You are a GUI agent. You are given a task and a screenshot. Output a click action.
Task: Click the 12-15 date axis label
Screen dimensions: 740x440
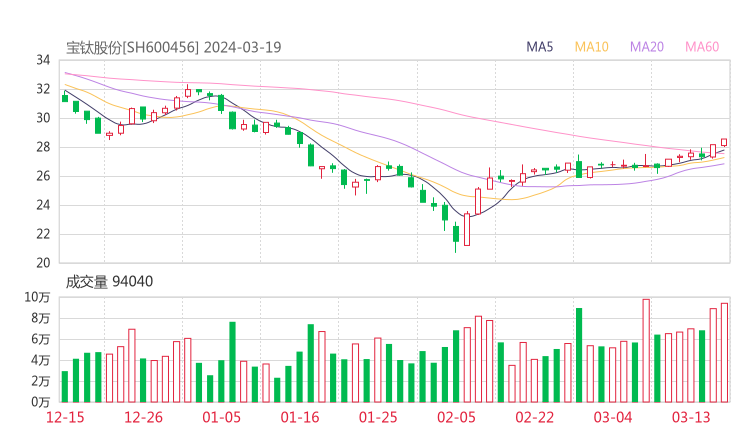[x=65, y=417]
